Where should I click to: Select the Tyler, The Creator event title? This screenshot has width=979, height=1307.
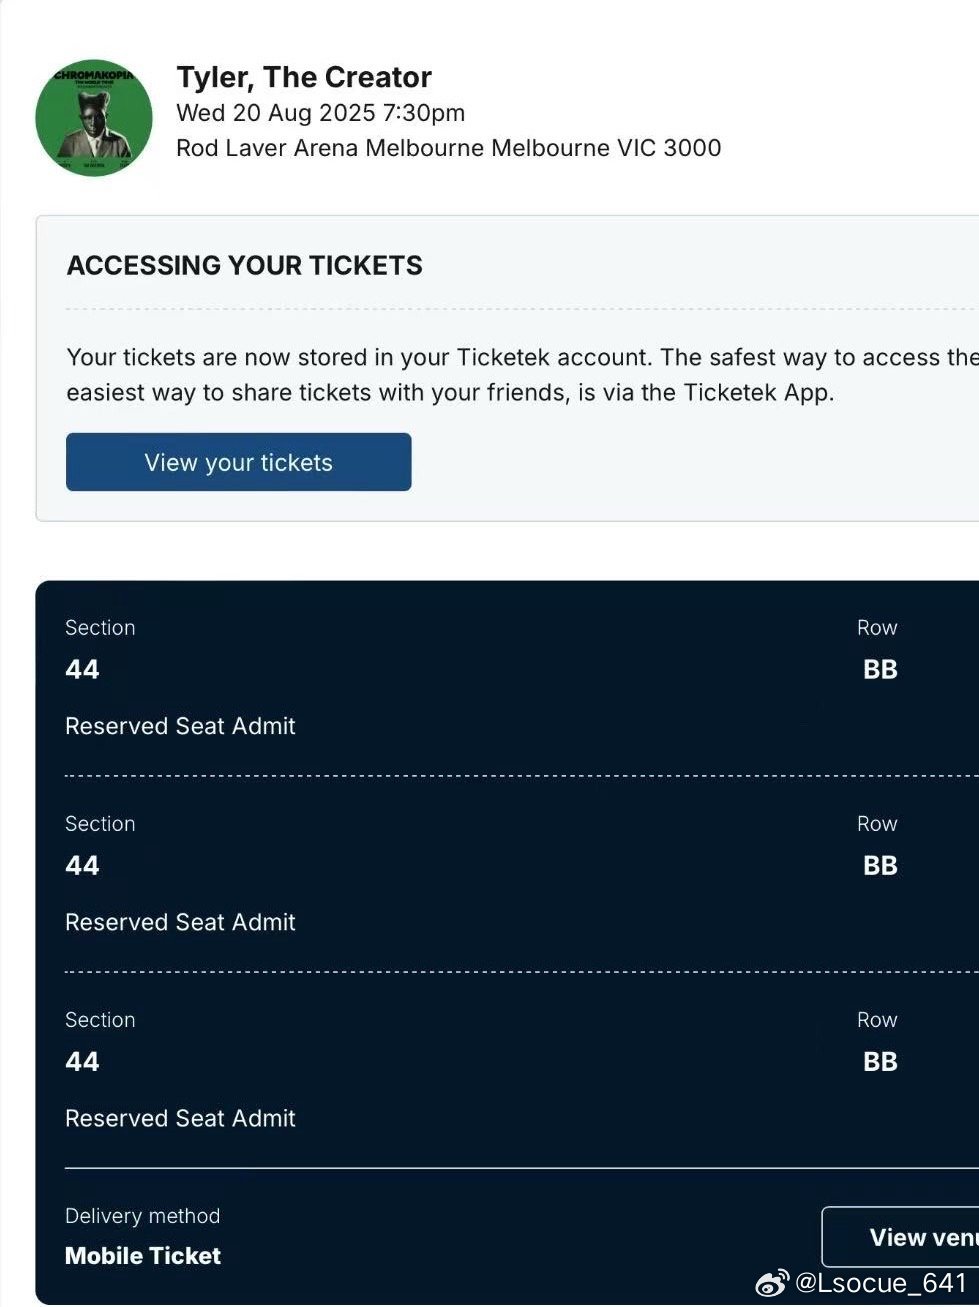pyautogui.click(x=304, y=77)
